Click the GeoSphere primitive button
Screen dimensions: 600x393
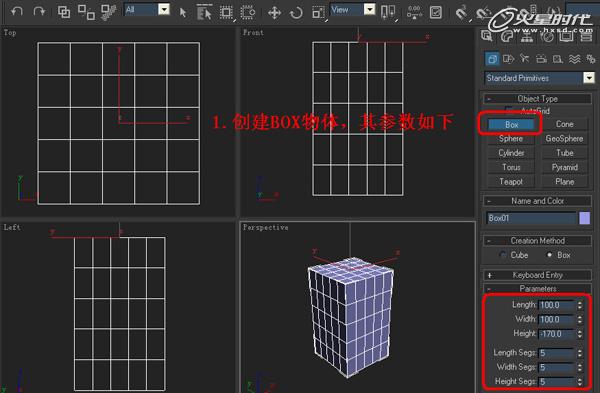[564, 139]
